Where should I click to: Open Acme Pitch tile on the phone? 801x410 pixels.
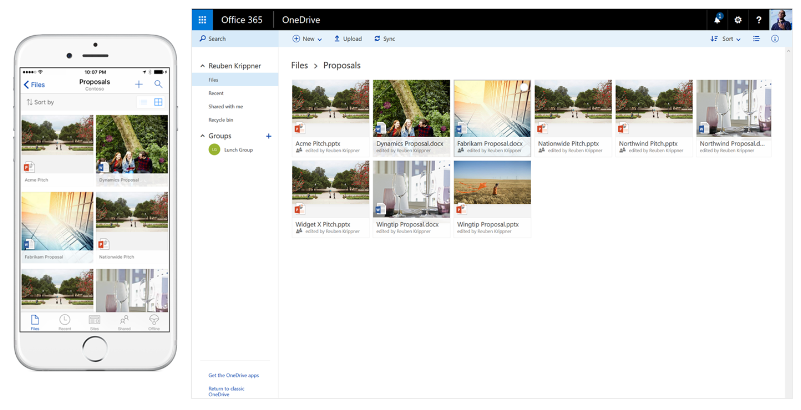pyautogui.click(x=57, y=150)
